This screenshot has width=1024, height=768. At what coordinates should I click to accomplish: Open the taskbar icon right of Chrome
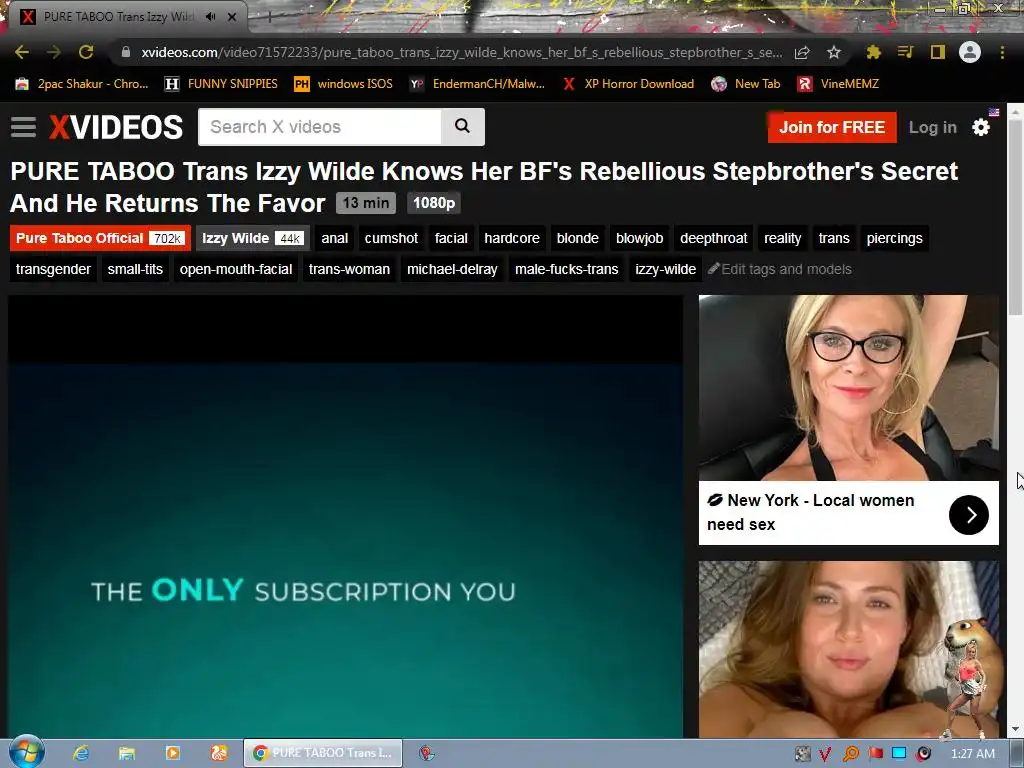pos(427,753)
